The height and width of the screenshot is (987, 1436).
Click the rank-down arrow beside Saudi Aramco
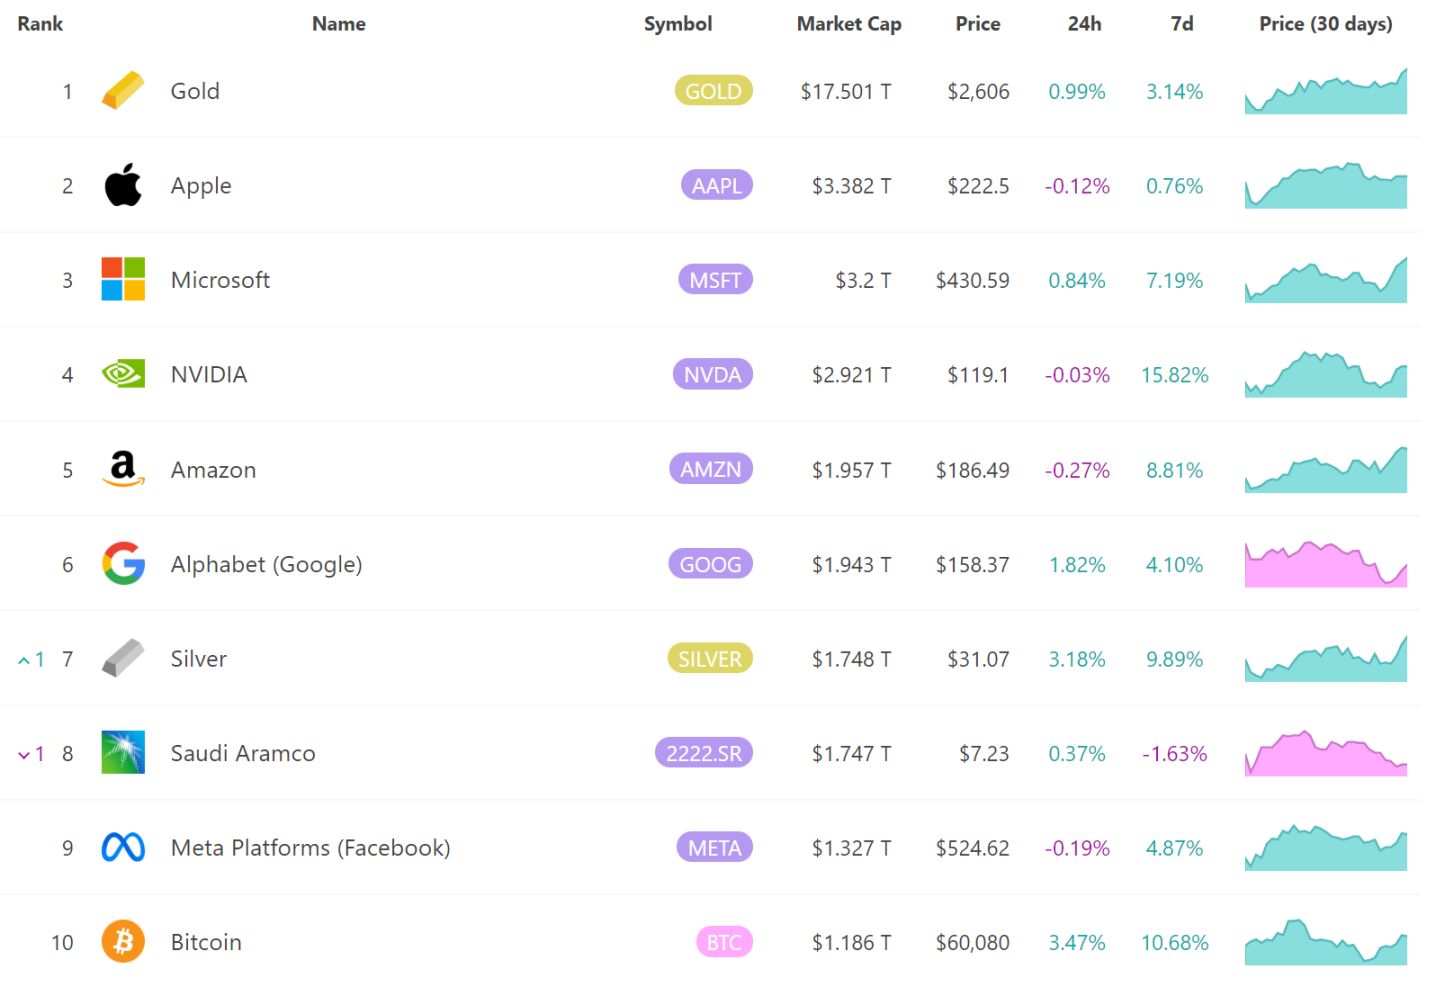[24, 755]
